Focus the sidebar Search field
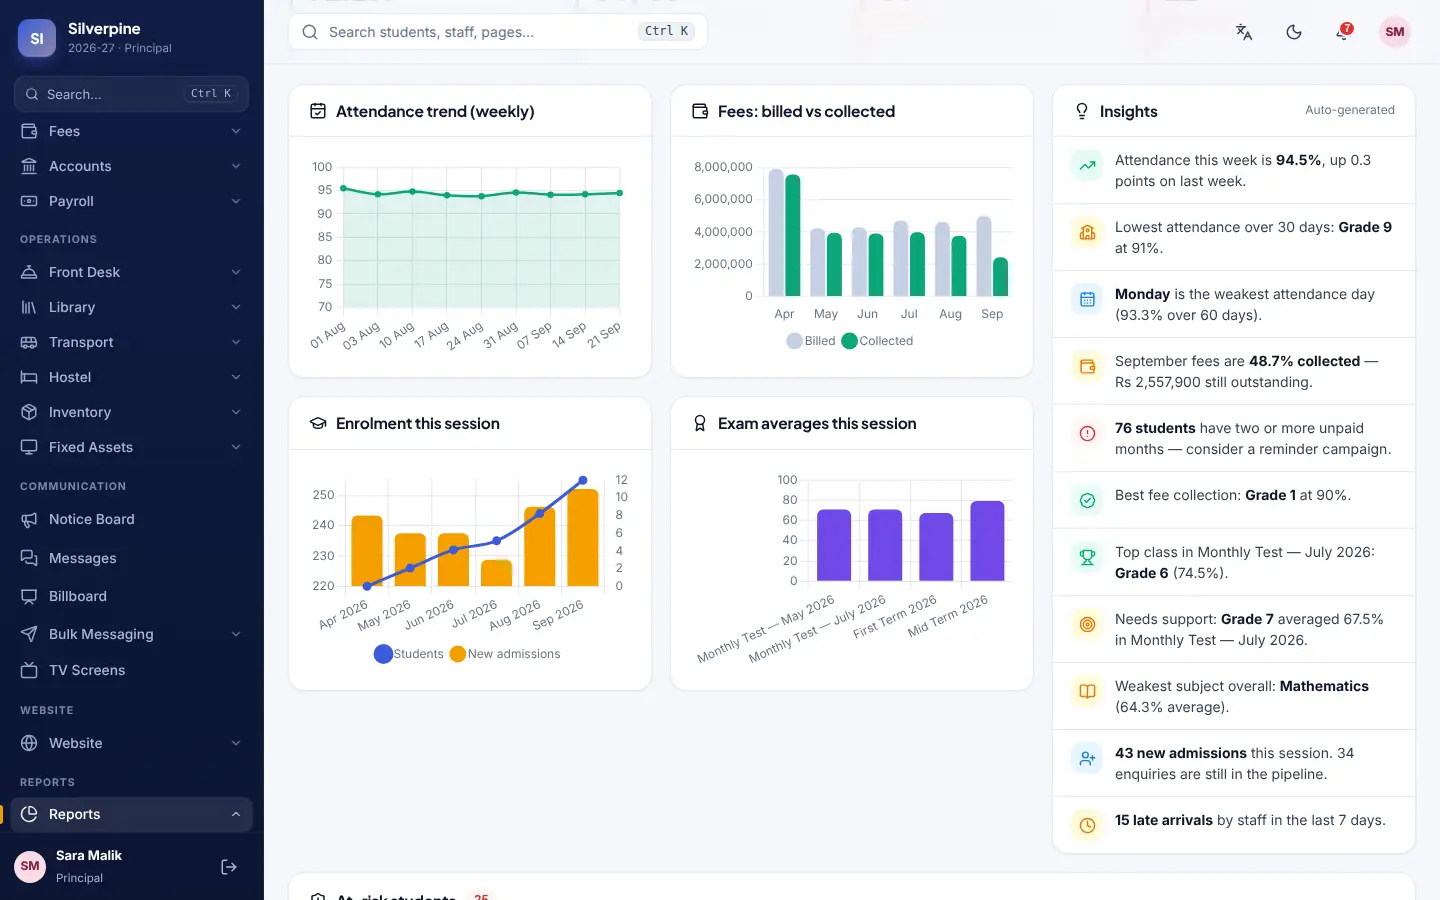This screenshot has width=1440, height=900. tap(132, 94)
